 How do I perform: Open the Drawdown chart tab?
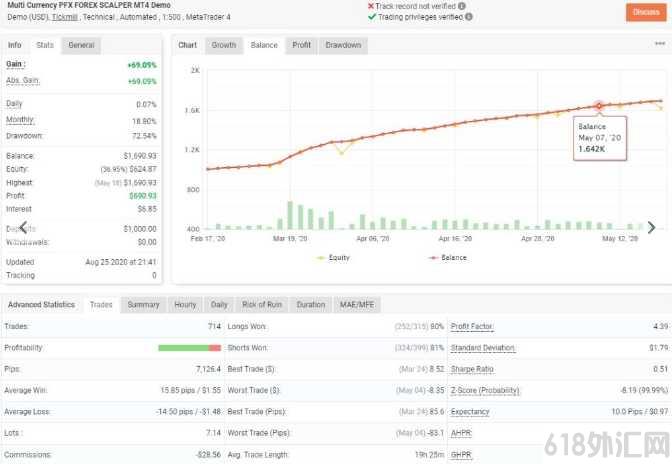click(x=343, y=45)
